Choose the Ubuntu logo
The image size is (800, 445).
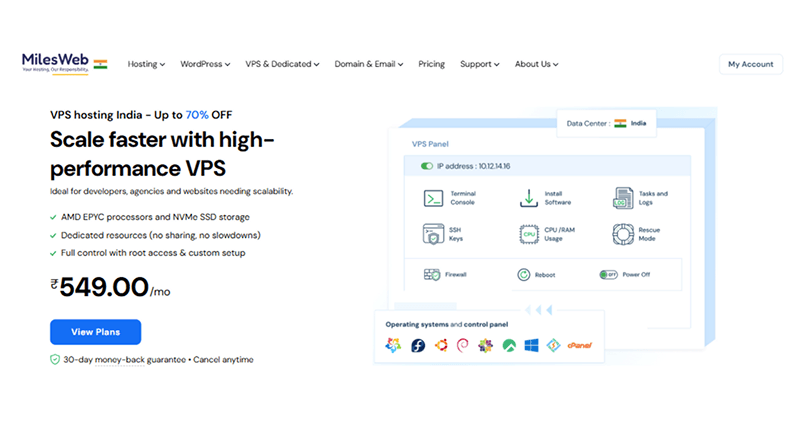point(441,345)
